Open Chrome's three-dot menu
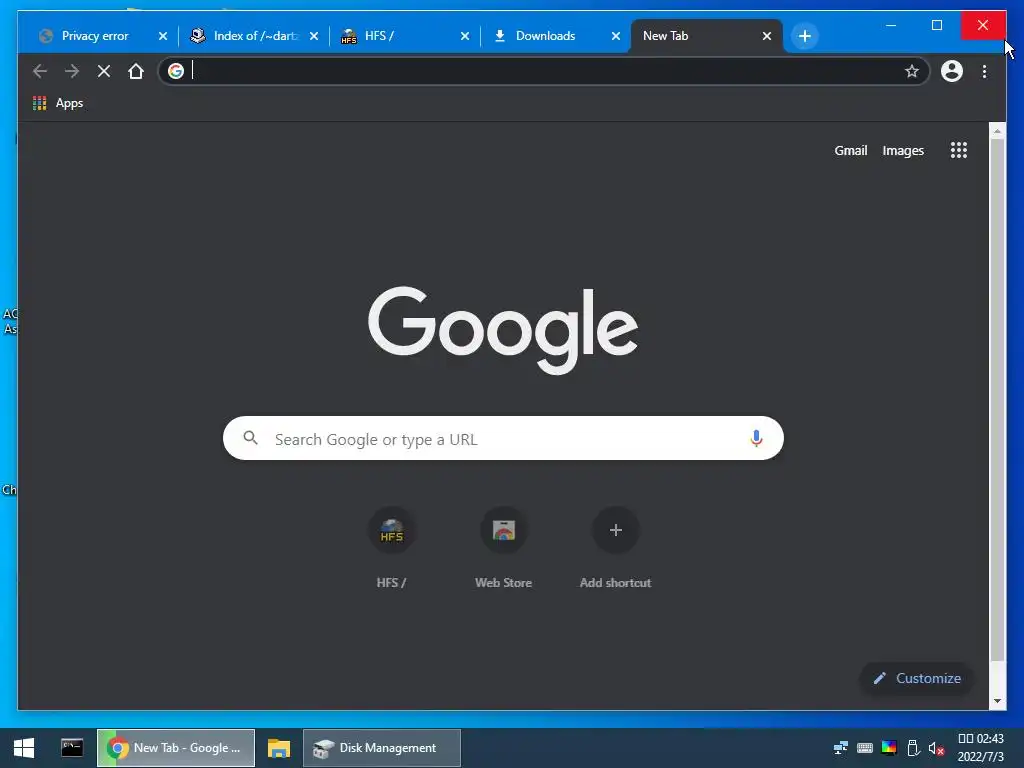This screenshot has width=1024, height=768. pyautogui.click(x=984, y=71)
